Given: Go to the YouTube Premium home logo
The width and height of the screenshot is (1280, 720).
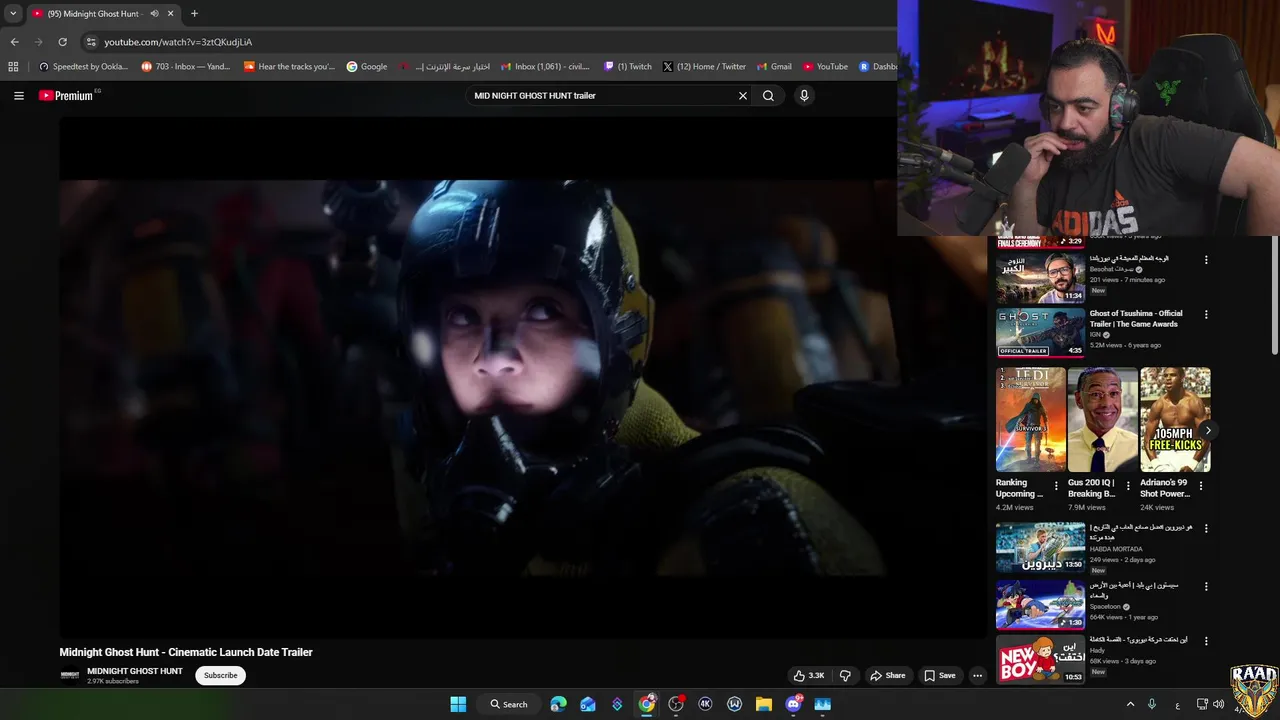Looking at the screenshot, I should coord(66,96).
